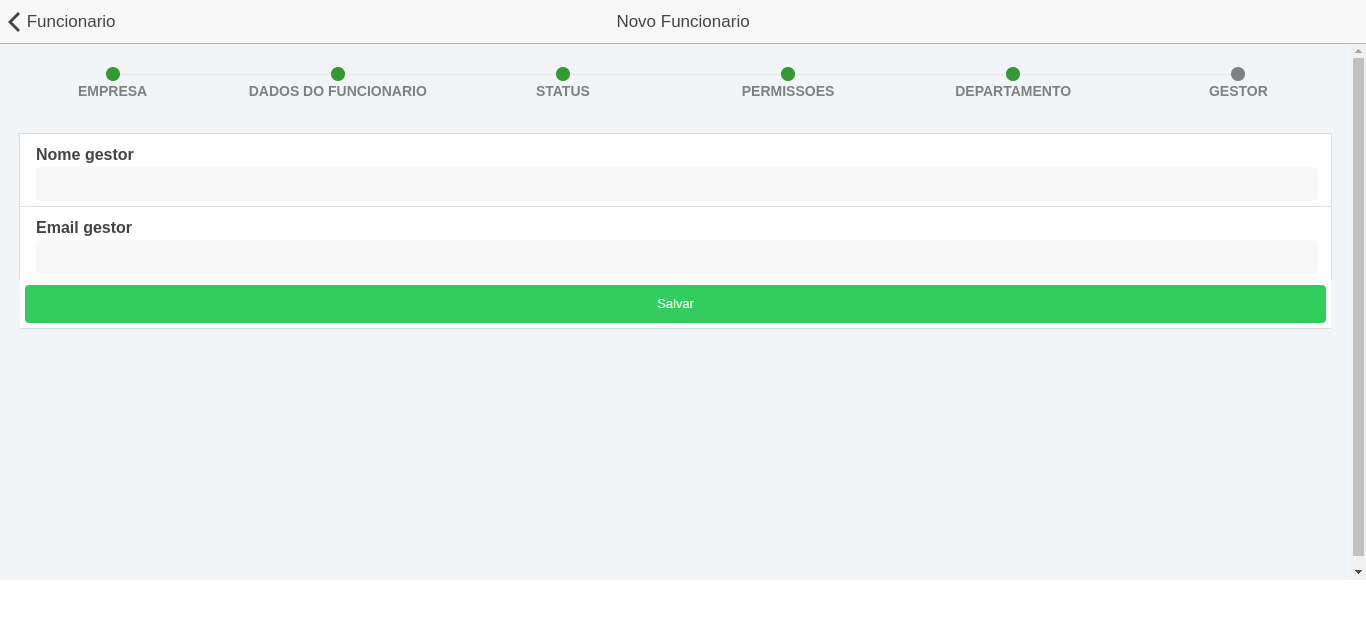Click the back chevron arrow icon

tap(14, 22)
